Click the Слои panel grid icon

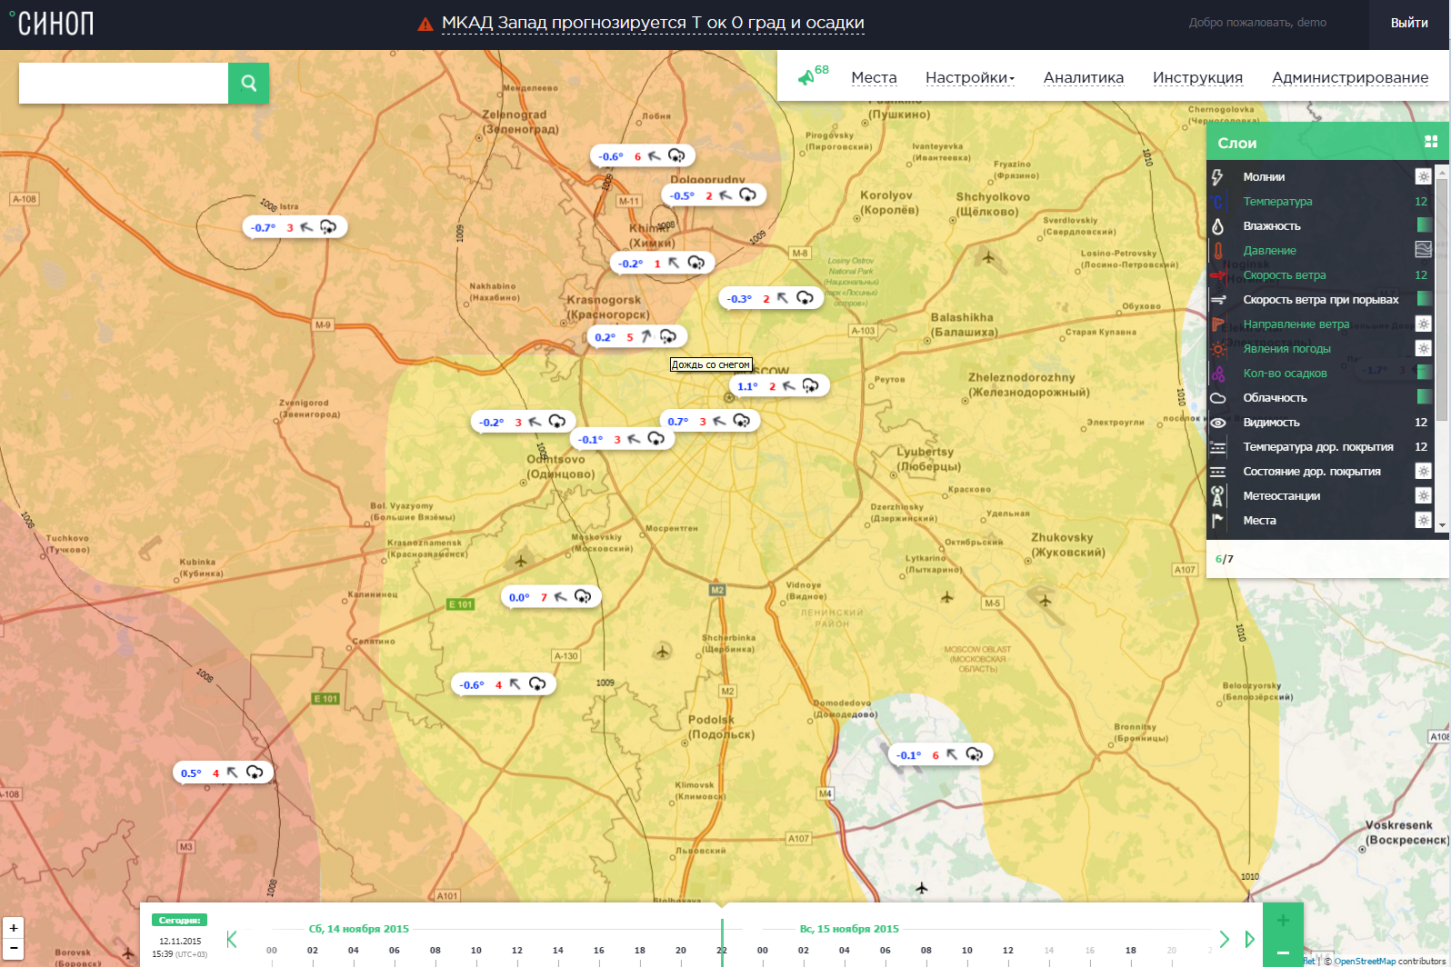point(1430,142)
